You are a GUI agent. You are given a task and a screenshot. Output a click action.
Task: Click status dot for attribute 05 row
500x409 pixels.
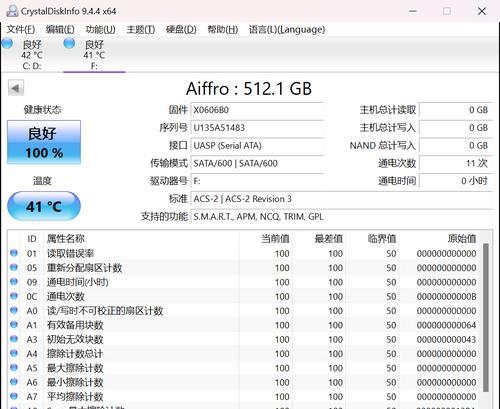14,267
